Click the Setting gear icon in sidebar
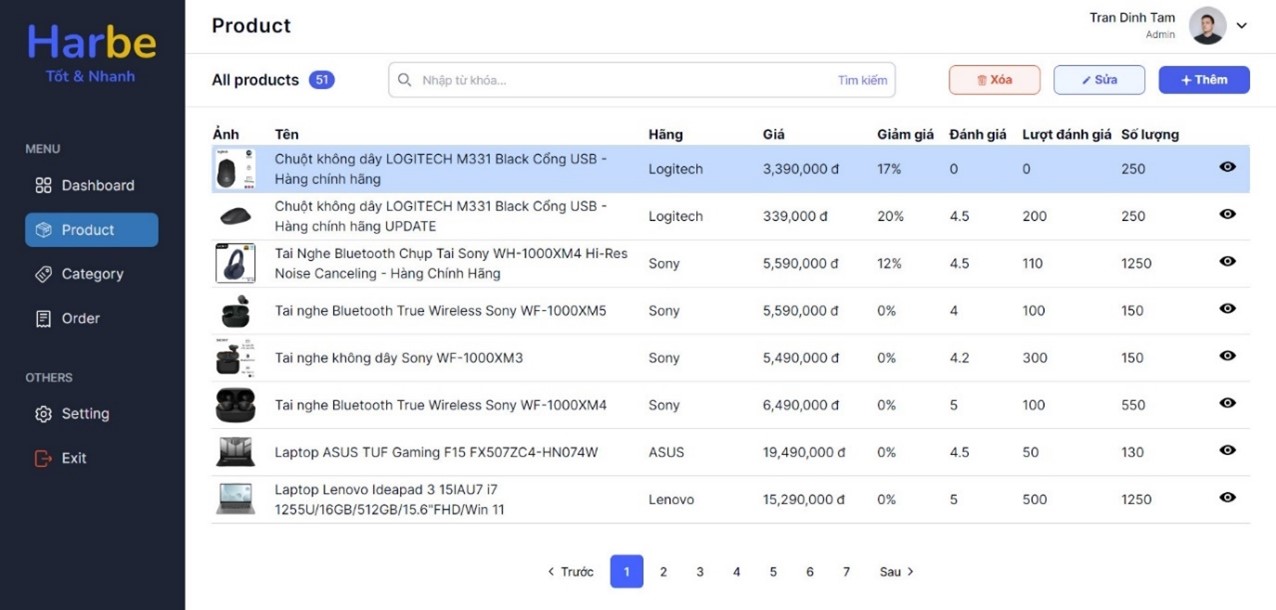Viewport: 1276px width, 610px height. [43, 414]
